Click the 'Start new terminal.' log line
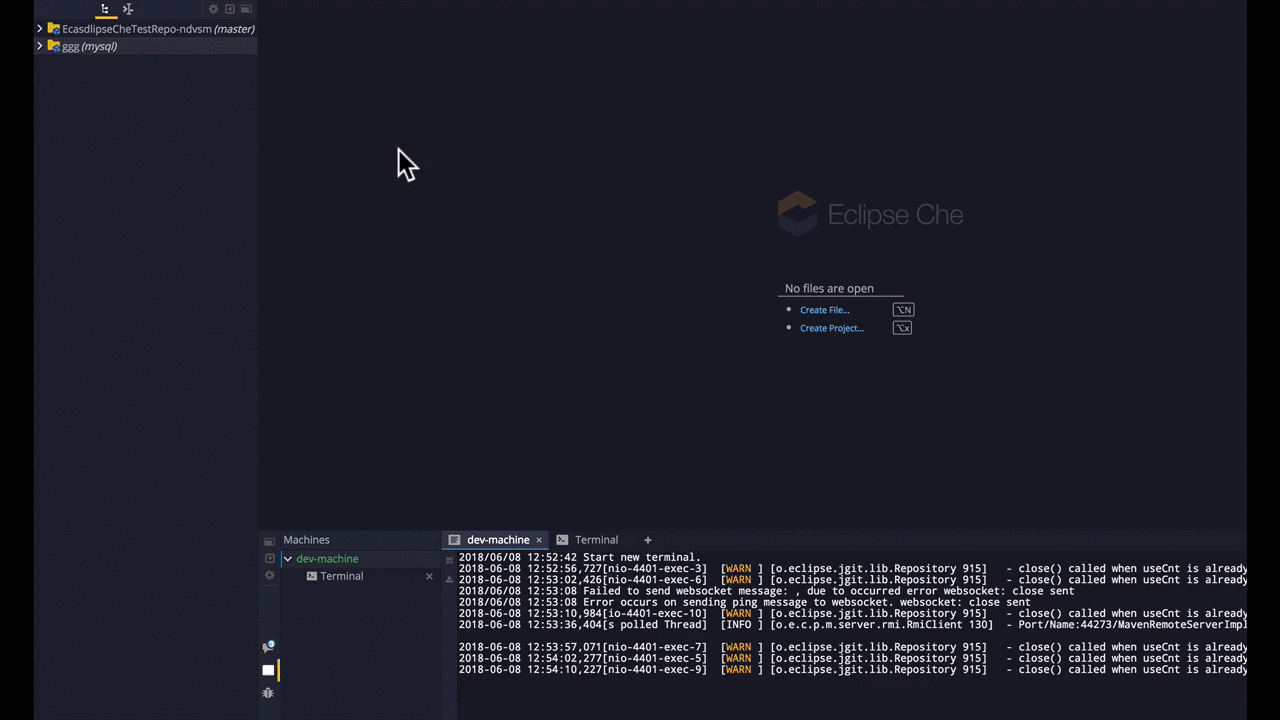This screenshot has height=720, width=1280. pos(580,557)
